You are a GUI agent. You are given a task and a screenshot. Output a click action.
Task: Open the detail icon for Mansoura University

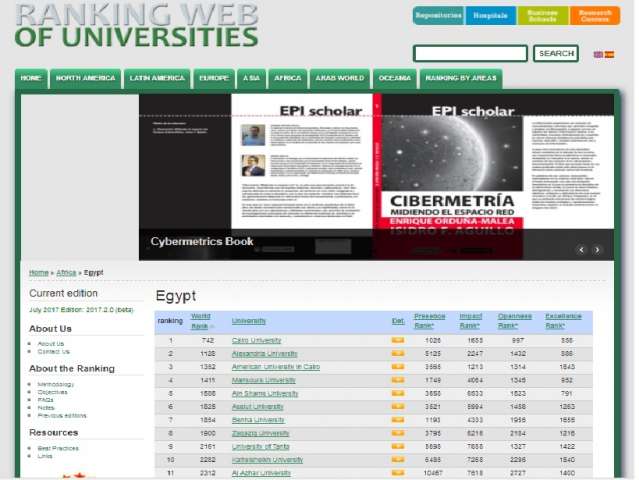click(397, 380)
